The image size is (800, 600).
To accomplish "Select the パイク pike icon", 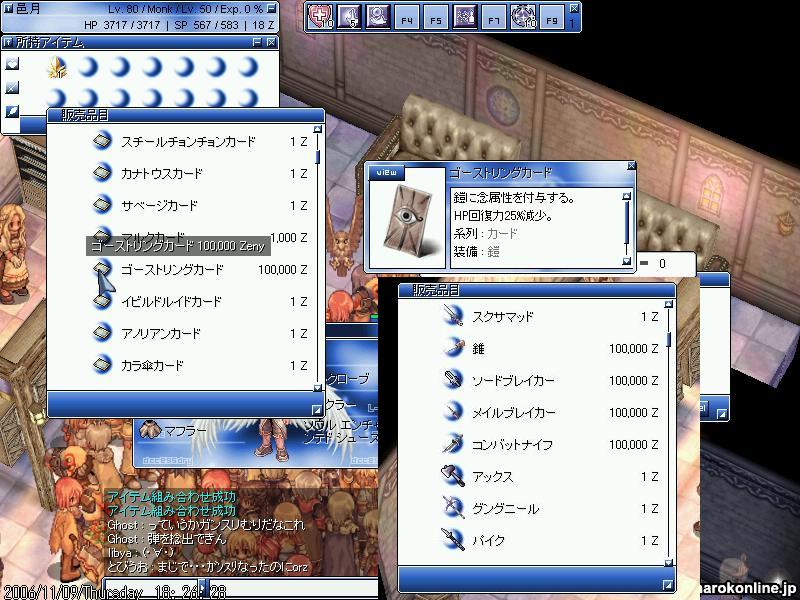I will tap(453, 540).
